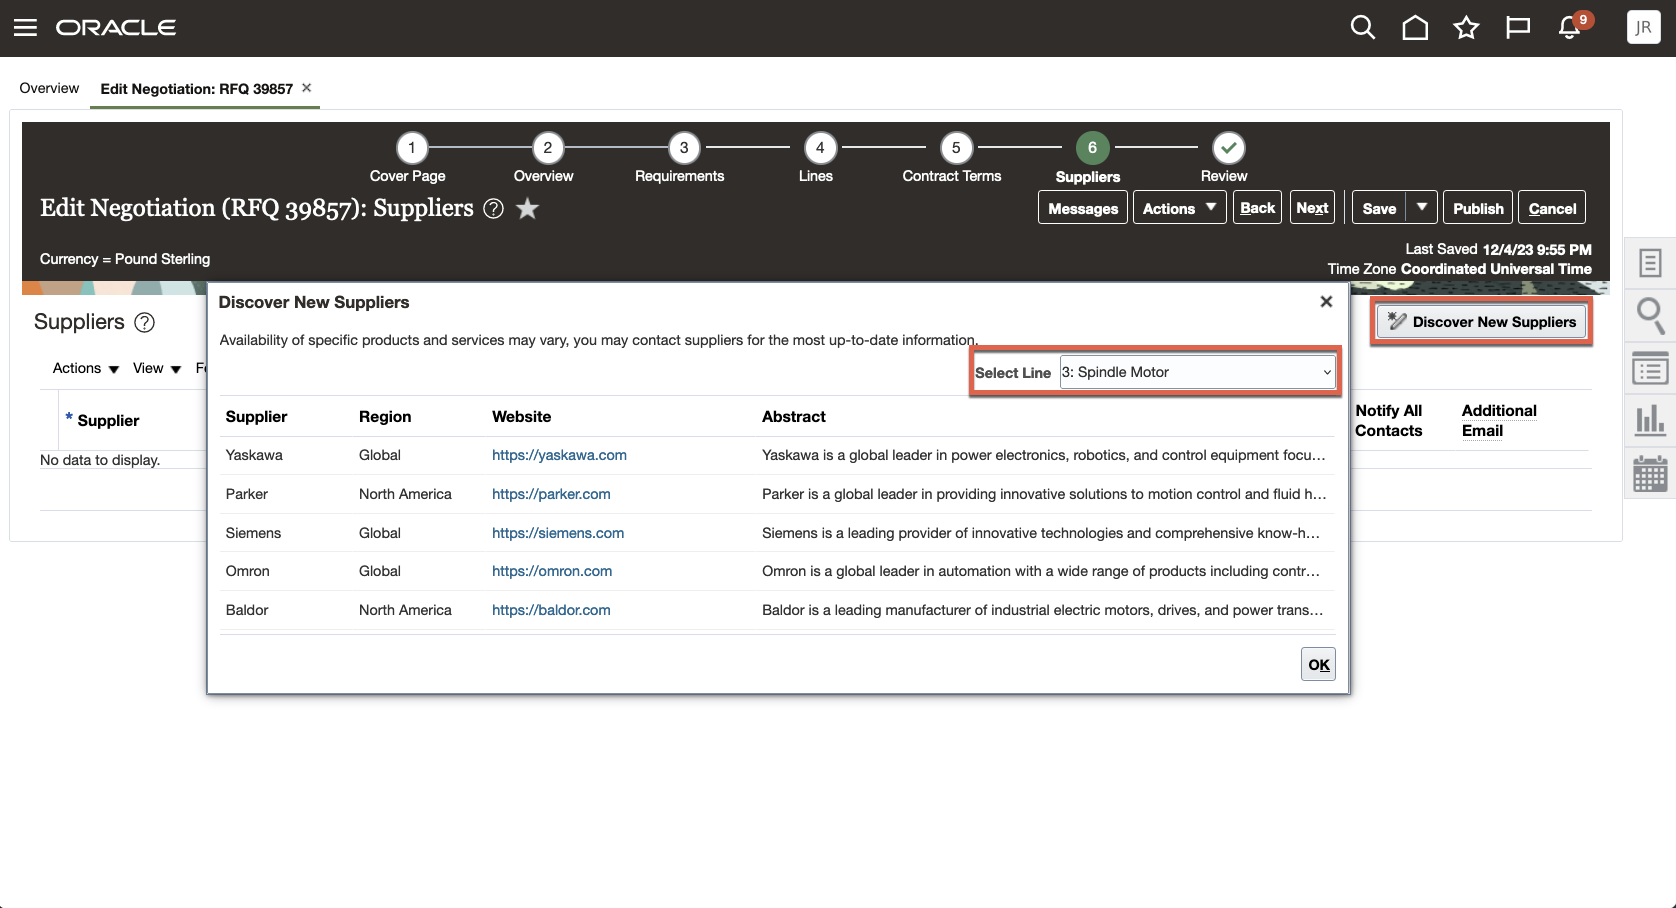The width and height of the screenshot is (1676, 908).
Task: Select the Siemens supplier cell
Action: [253, 533]
